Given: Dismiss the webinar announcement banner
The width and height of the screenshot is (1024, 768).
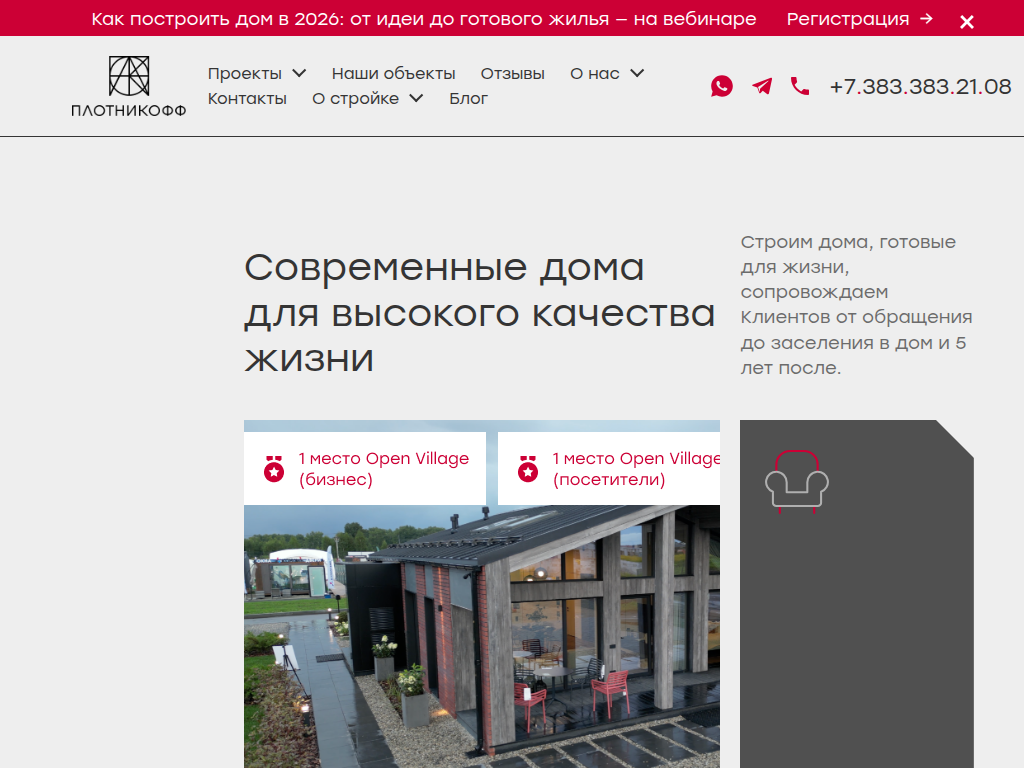Looking at the screenshot, I should coord(966,20).
